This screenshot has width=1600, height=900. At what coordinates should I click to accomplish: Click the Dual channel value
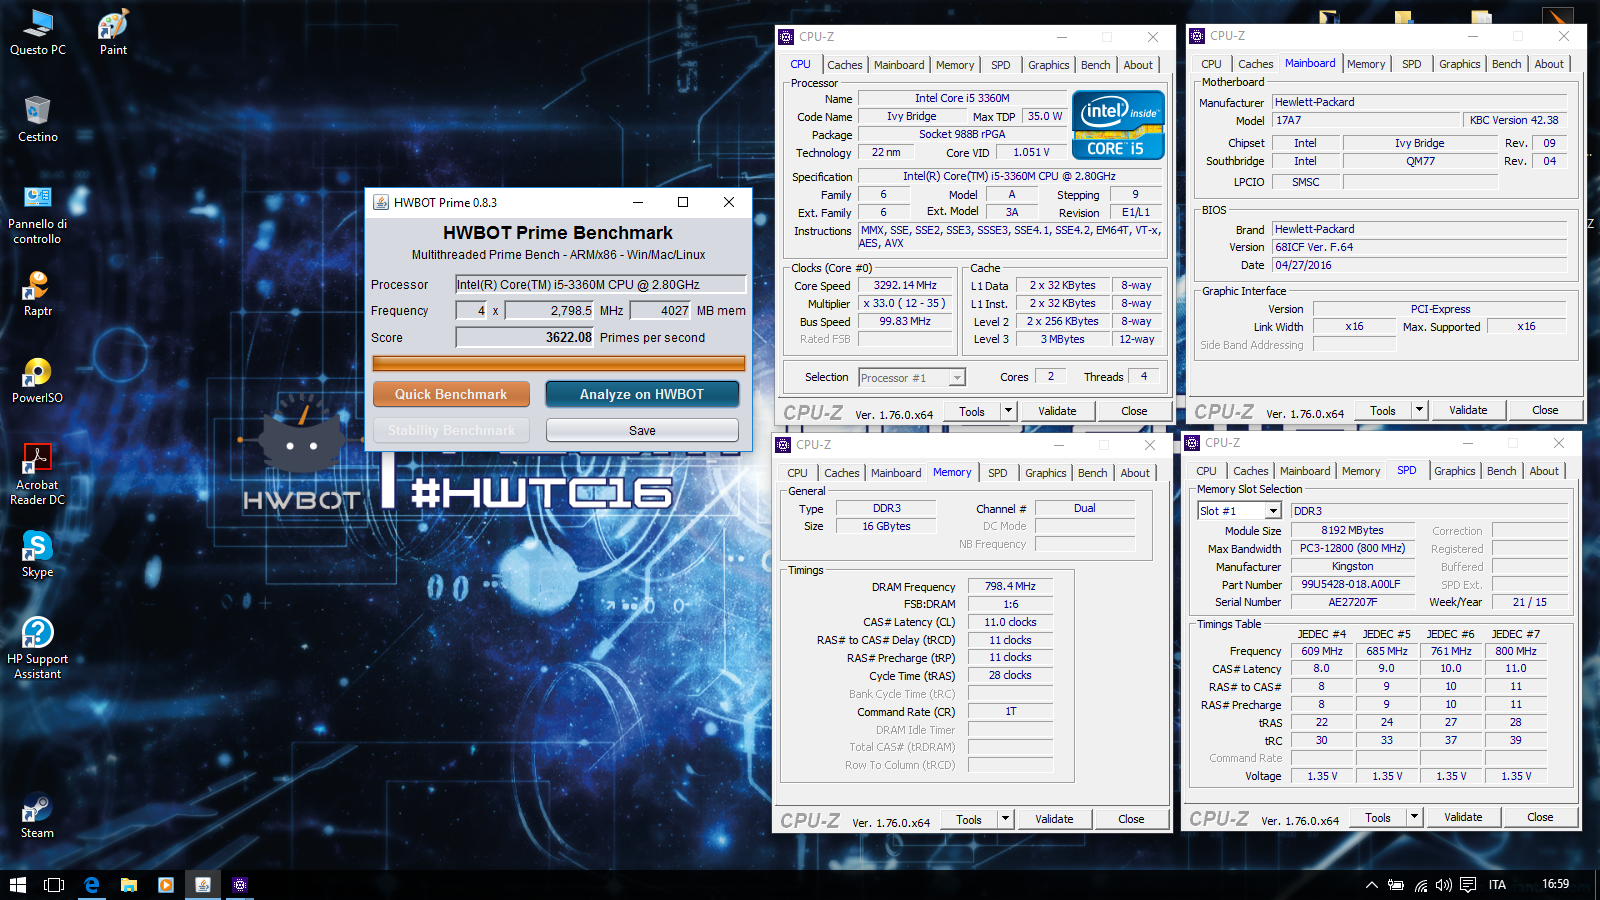click(1085, 508)
